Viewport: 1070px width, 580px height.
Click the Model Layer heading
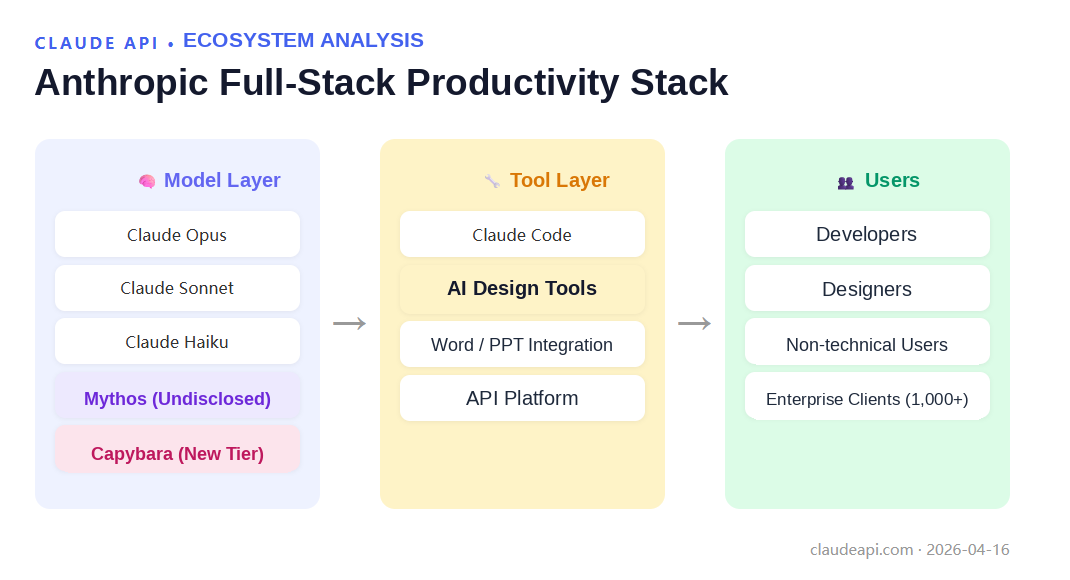pos(222,180)
